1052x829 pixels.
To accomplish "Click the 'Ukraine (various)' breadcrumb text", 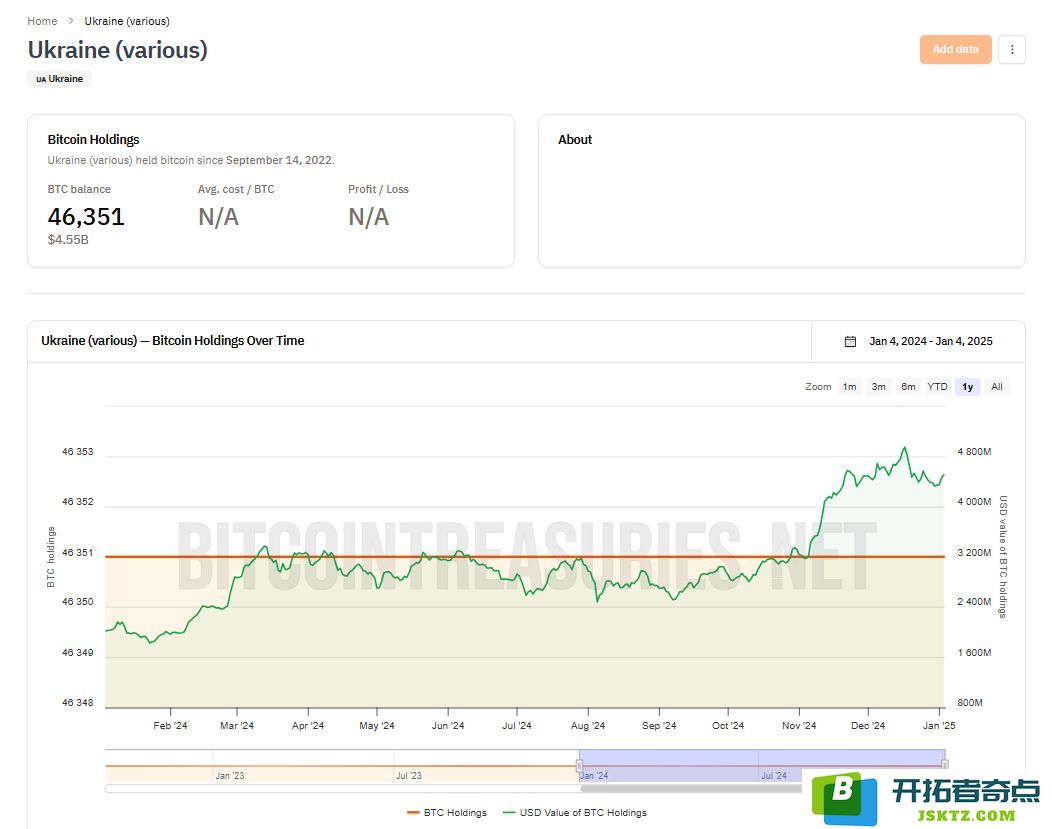I will pos(127,21).
